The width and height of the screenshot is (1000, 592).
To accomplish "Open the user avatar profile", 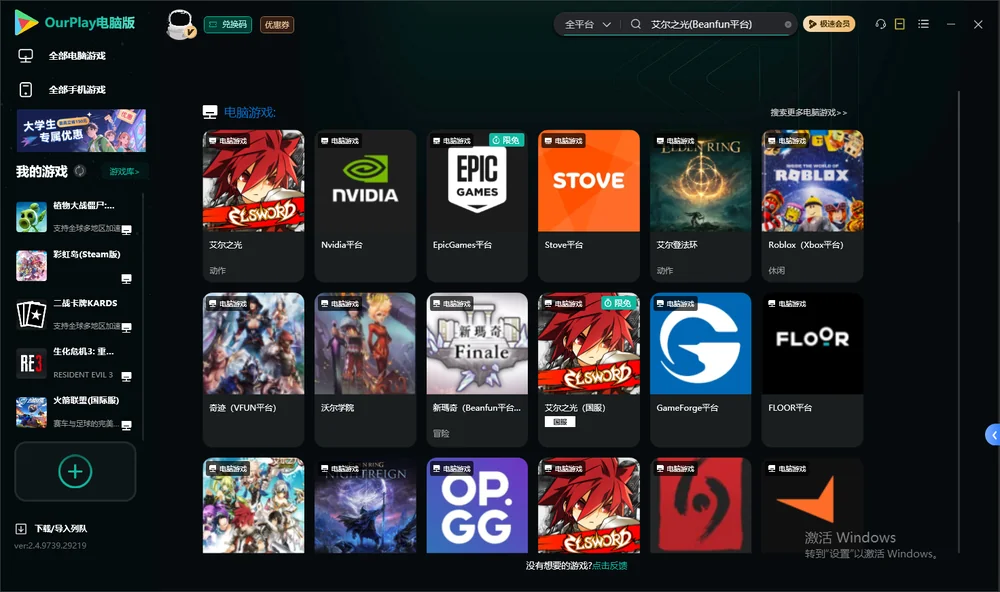I will [x=180, y=25].
